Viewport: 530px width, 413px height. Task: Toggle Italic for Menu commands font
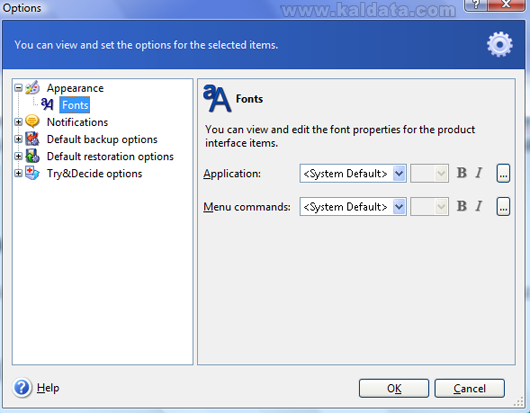click(x=479, y=206)
